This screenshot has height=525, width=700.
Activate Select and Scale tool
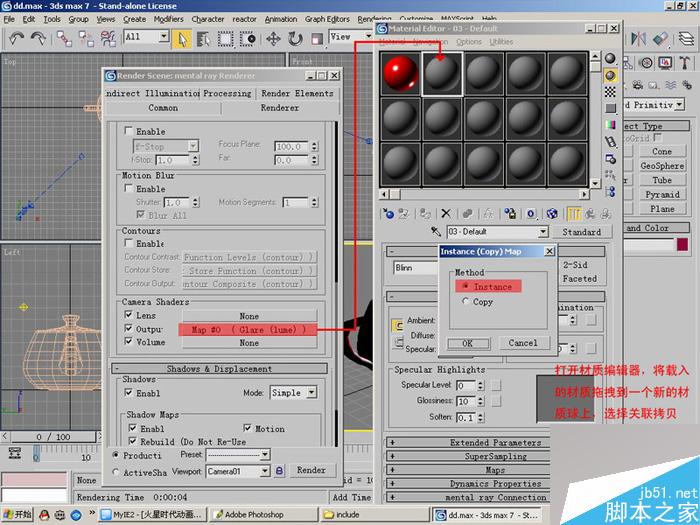click(x=317, y=39)
